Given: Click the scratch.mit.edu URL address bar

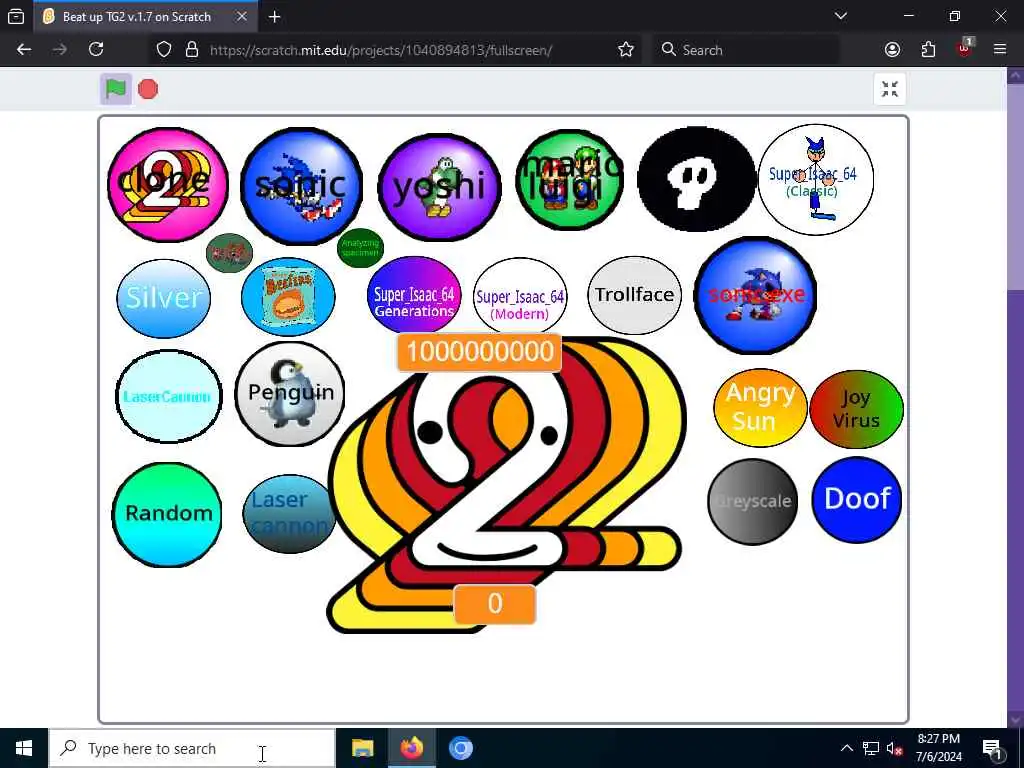Looking at the screenshot, I should click(381, 50).
